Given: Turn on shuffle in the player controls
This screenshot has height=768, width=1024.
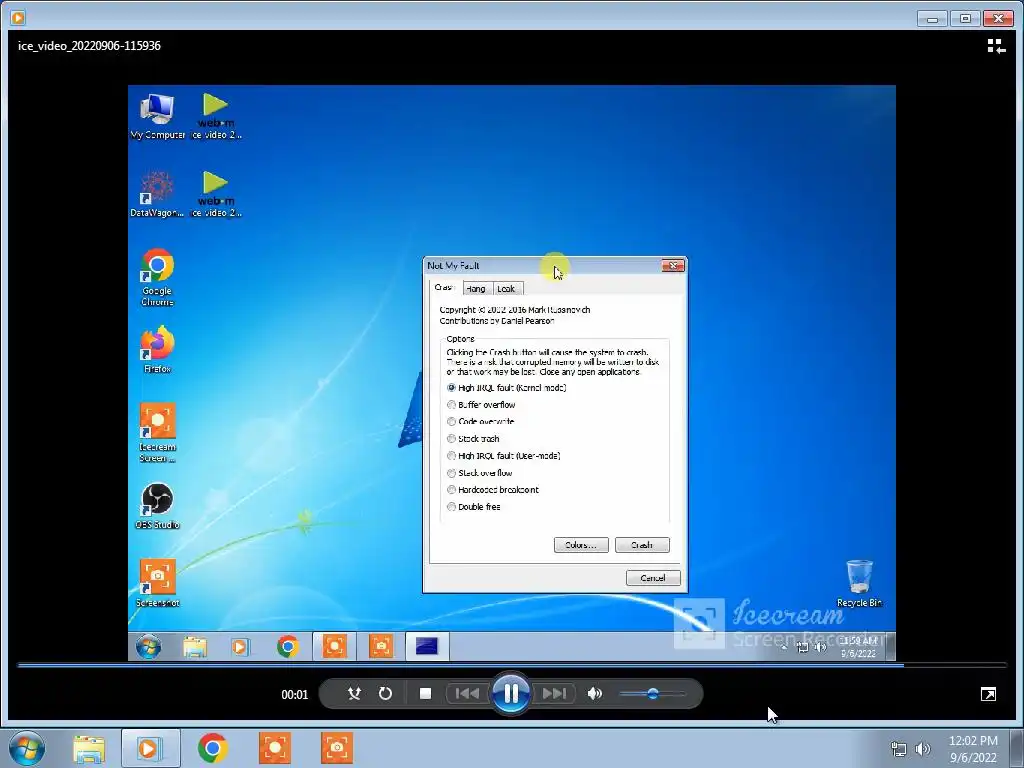Looking at the screenshot, I should [354, 694].
